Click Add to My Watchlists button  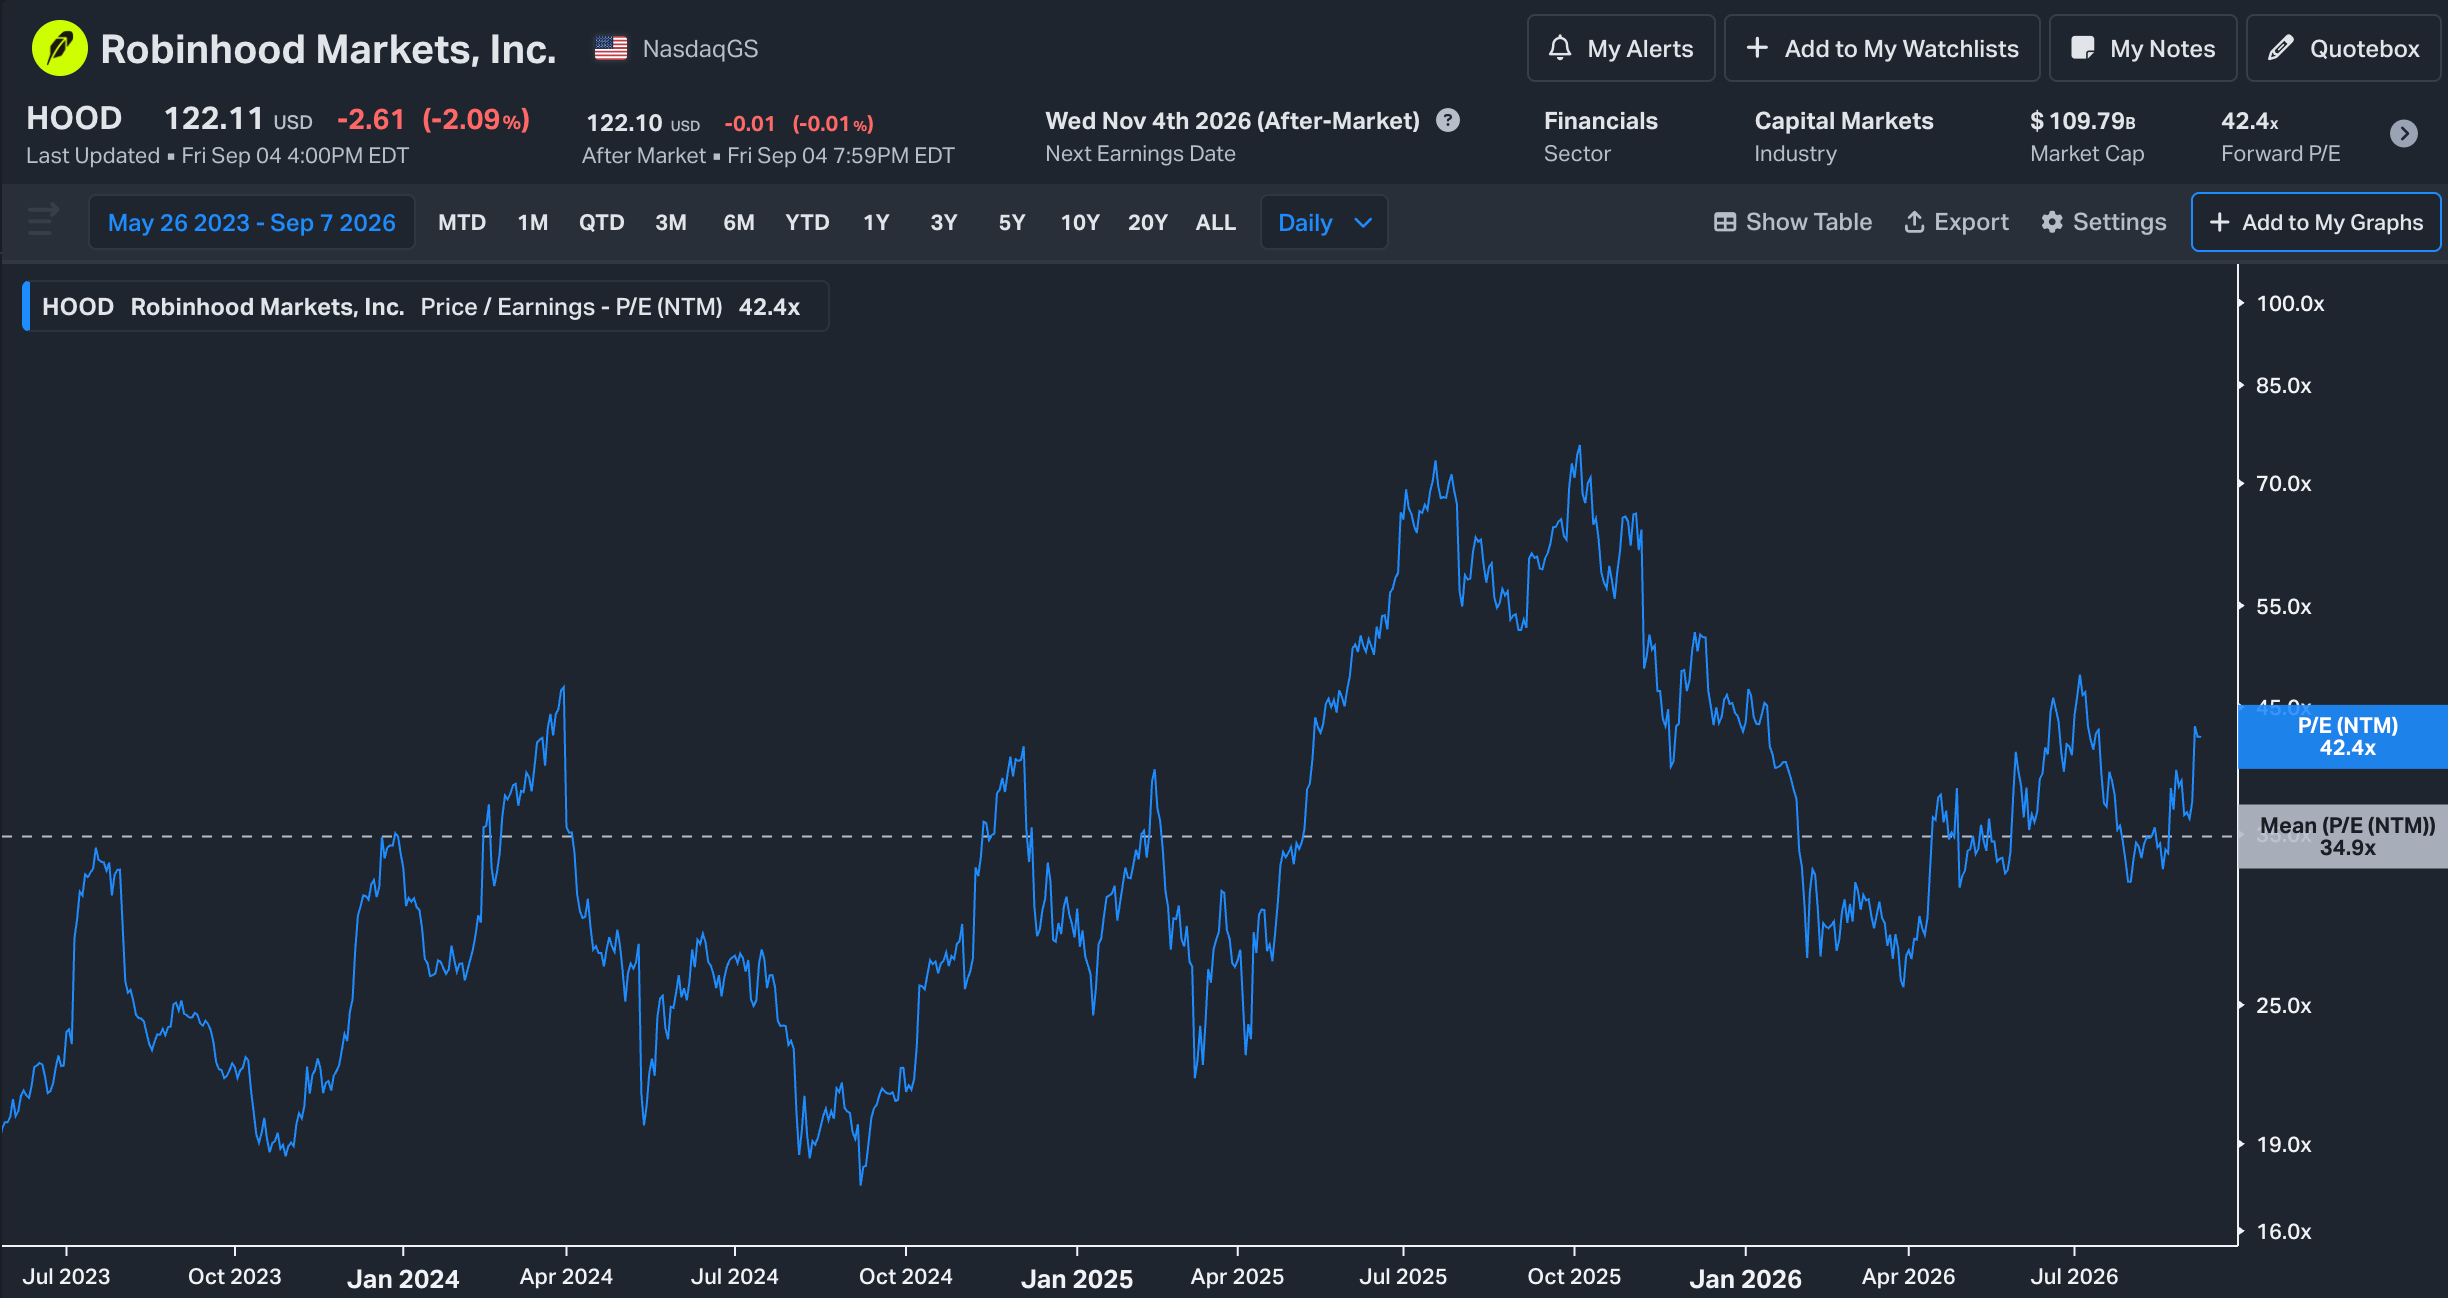[1882, 48]
